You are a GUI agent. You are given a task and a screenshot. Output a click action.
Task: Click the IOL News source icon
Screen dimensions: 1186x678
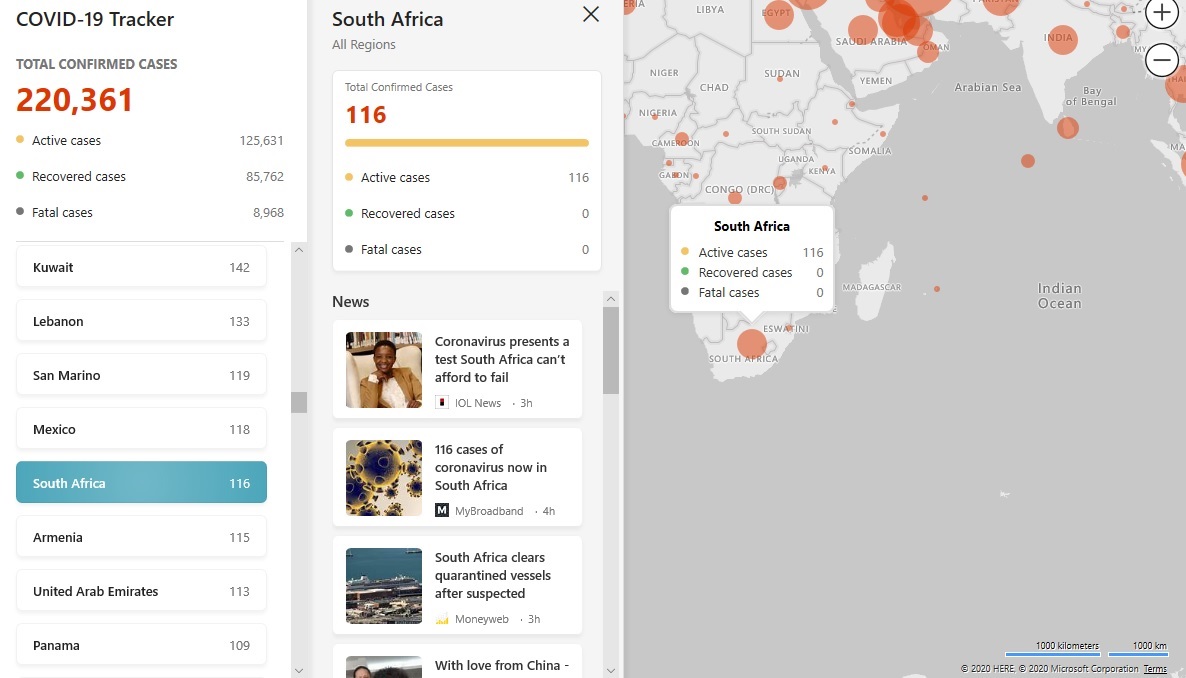click(x=442, y=403)
